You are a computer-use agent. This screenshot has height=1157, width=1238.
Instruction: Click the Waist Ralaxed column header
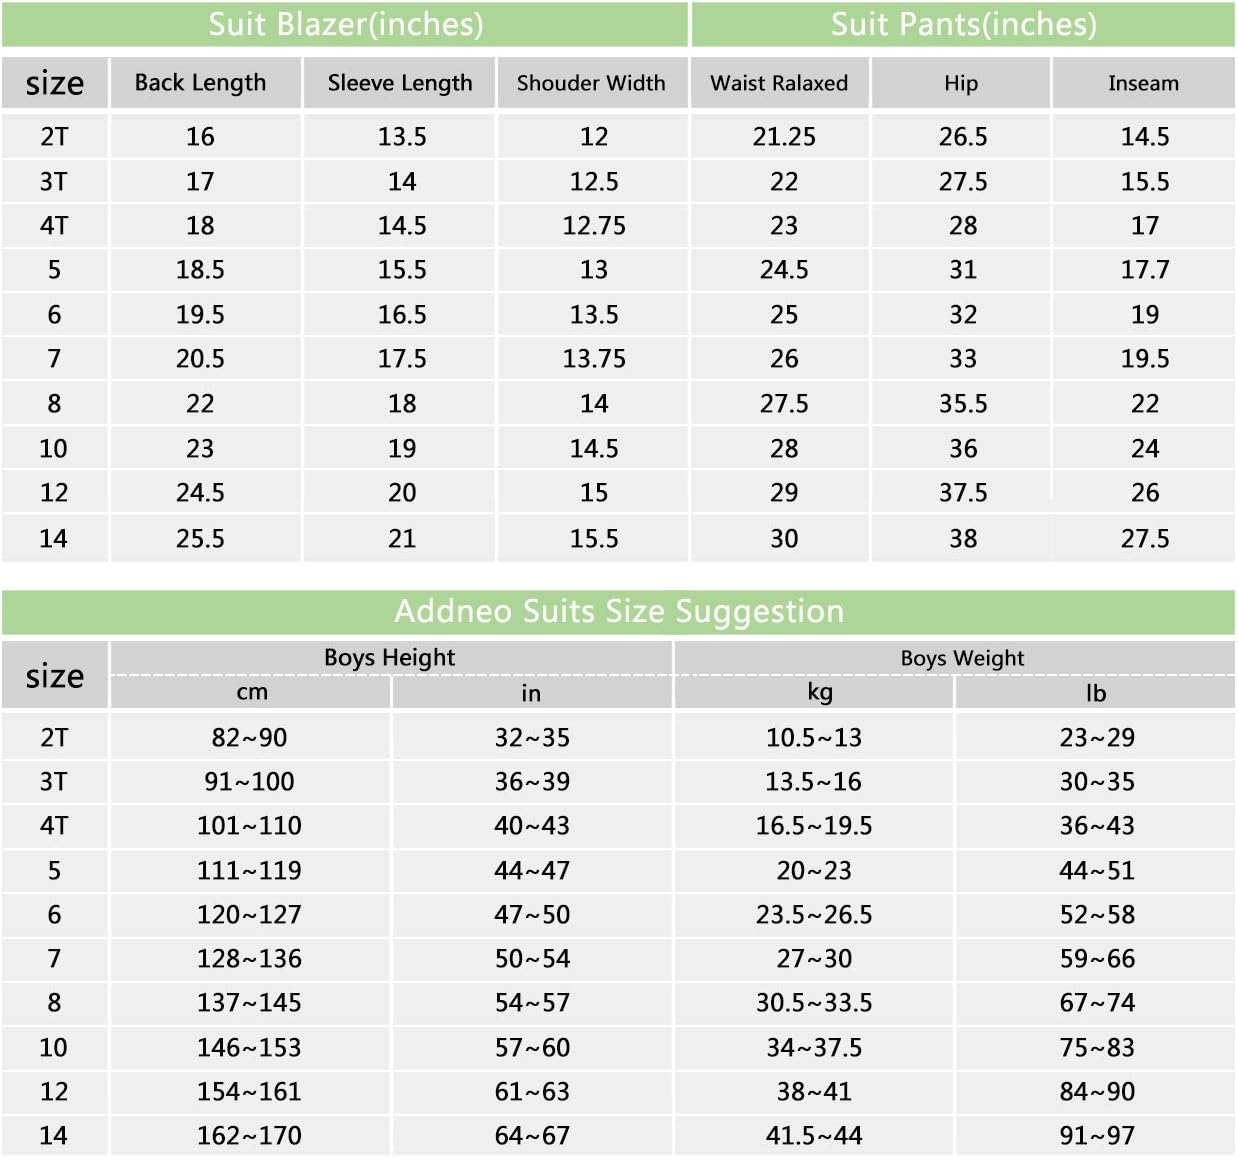point(779,82)
